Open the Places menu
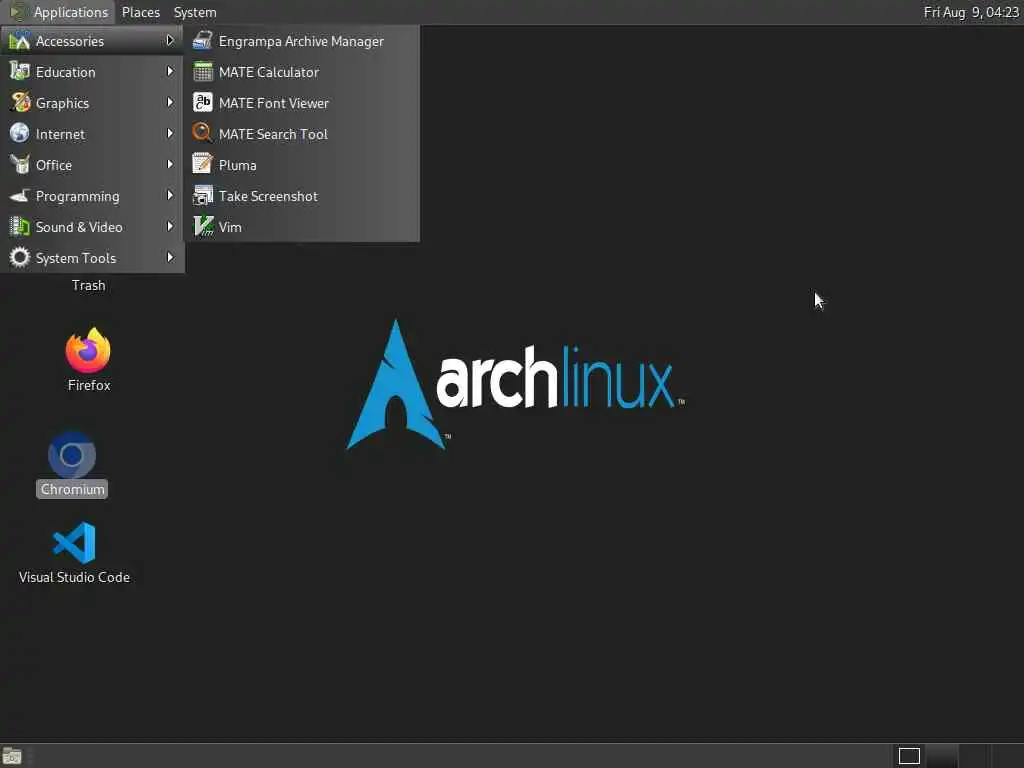The image size is (1024, 768). click(x=140, y=12)
